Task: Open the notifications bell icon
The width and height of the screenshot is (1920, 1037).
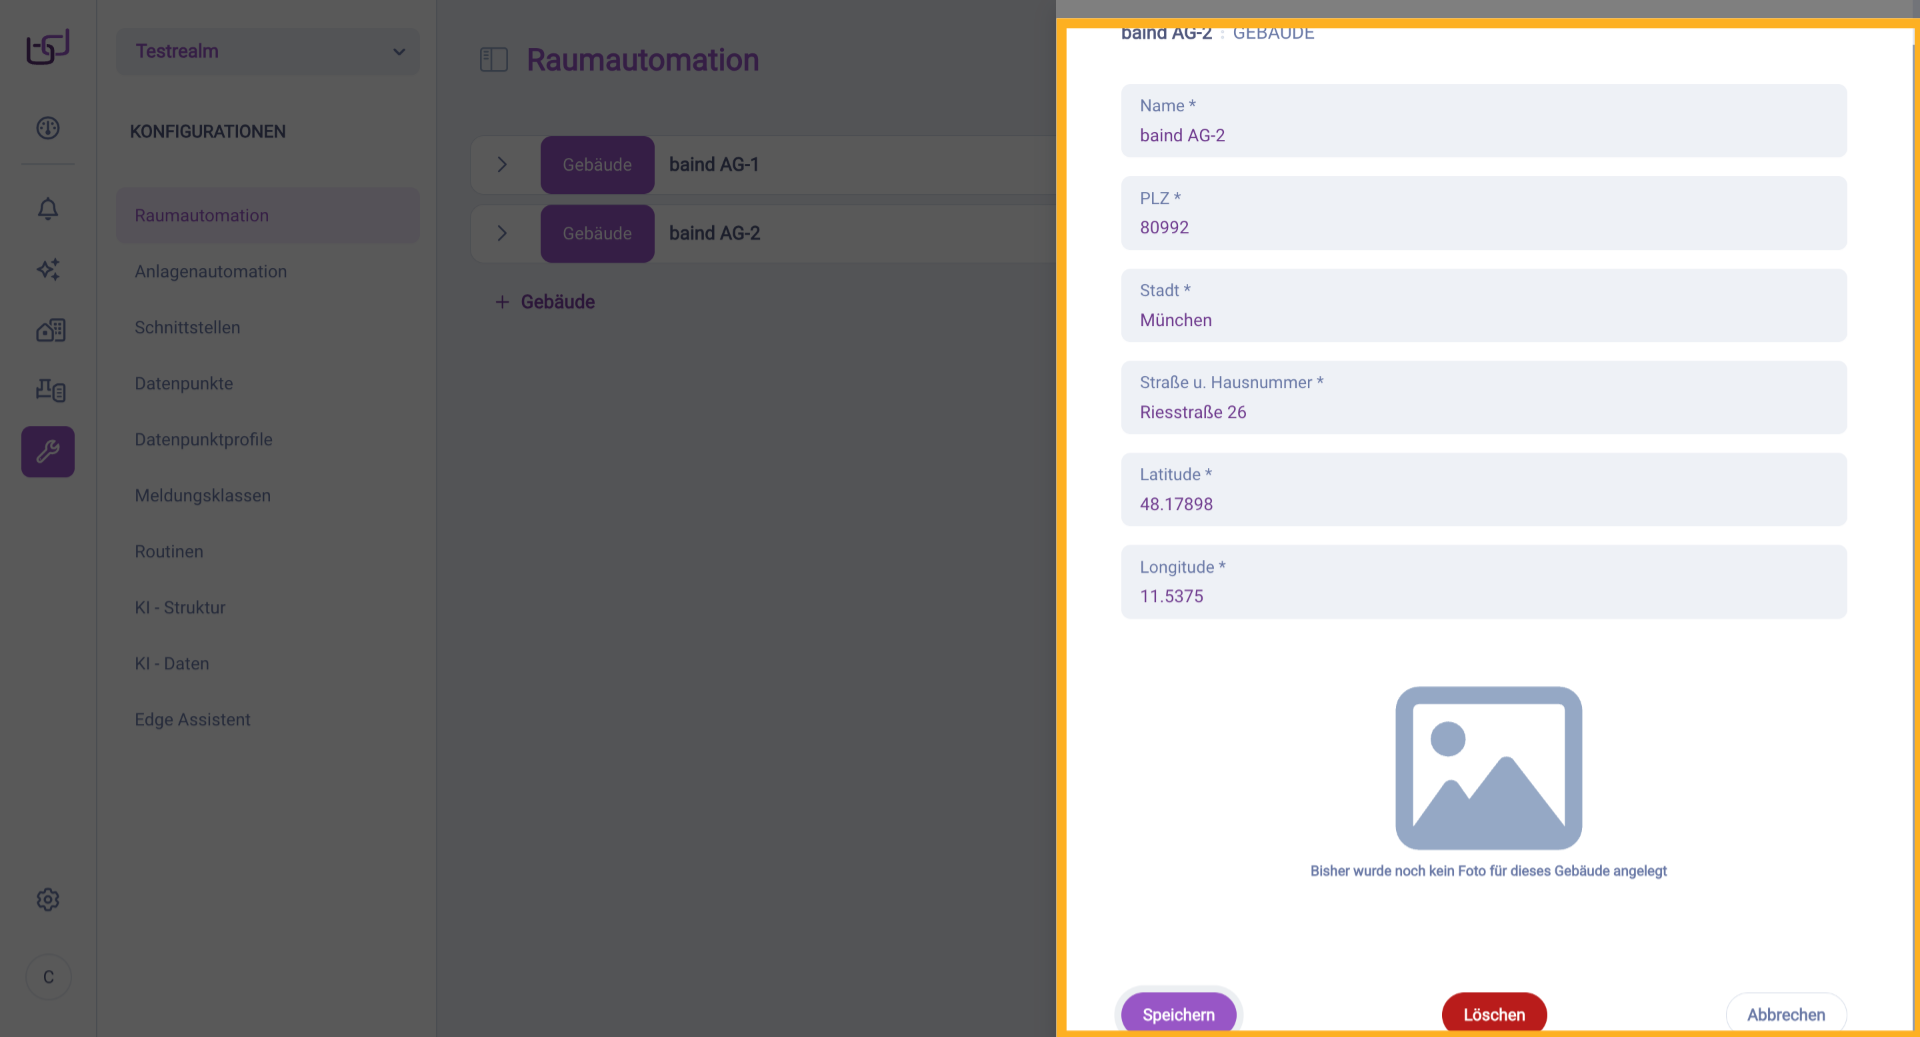Action: coord(48,209)
